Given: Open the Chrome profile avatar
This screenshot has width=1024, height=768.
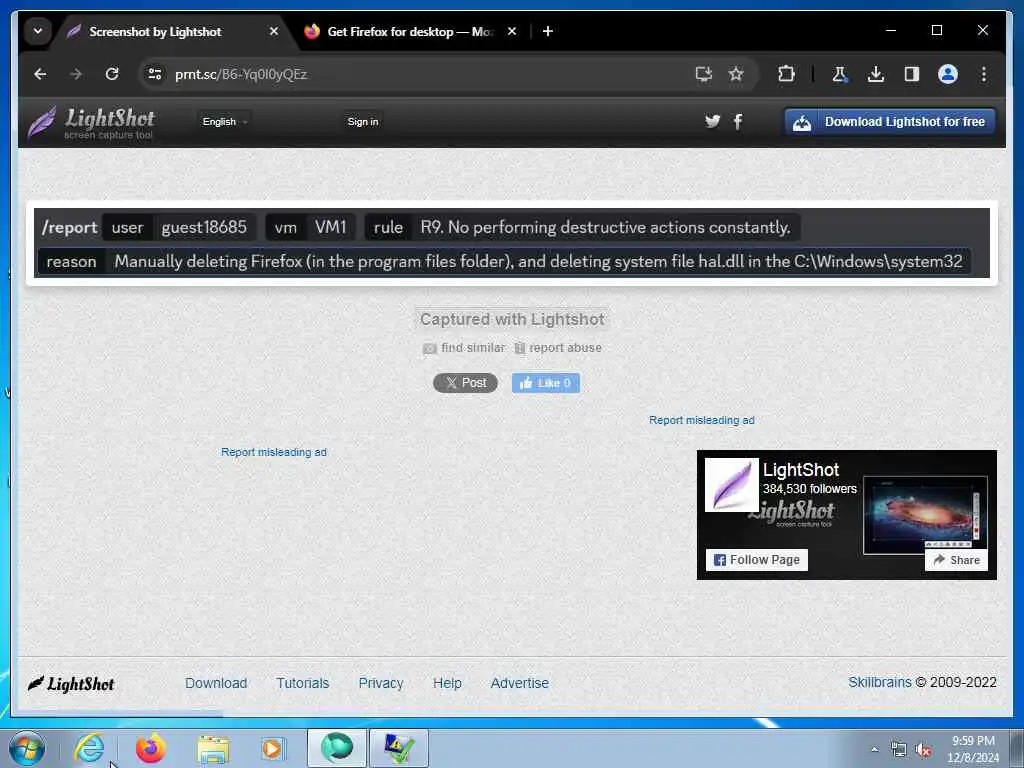Looking at the screenshot, I should pyautogui.click(x=948, y=74).
